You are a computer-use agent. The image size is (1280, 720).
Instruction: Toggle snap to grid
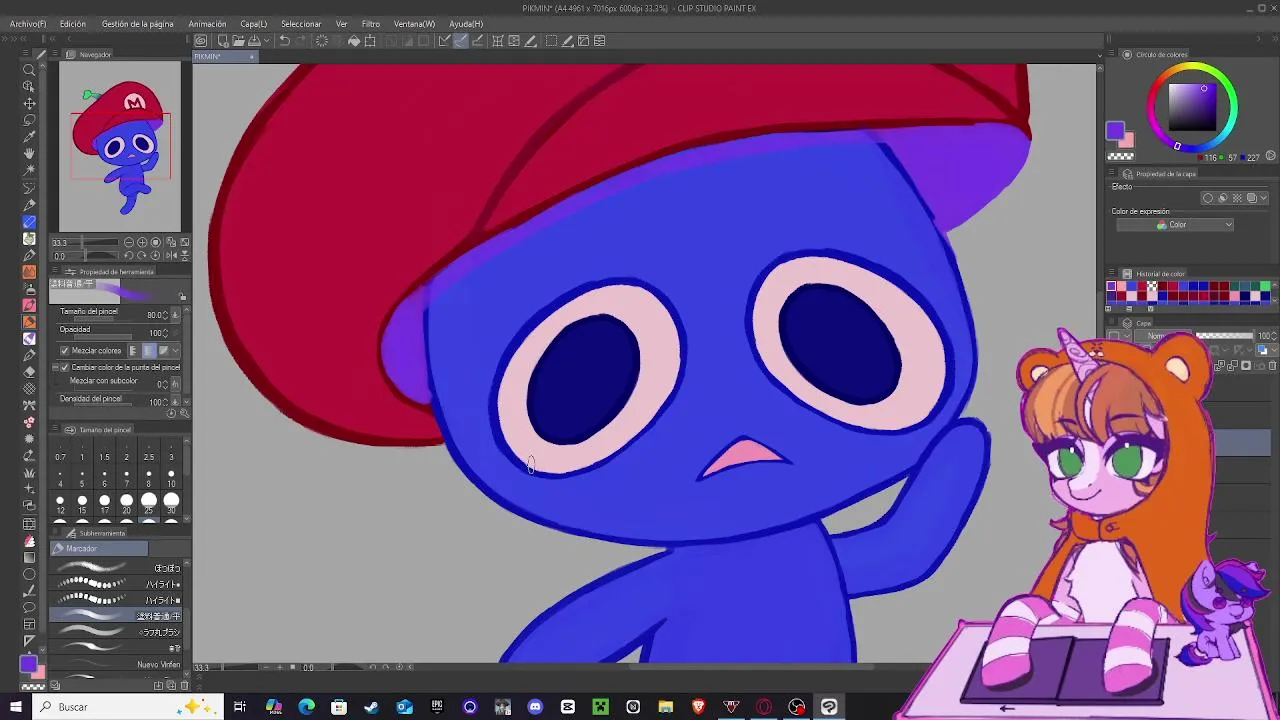click(x=477, y=40)
